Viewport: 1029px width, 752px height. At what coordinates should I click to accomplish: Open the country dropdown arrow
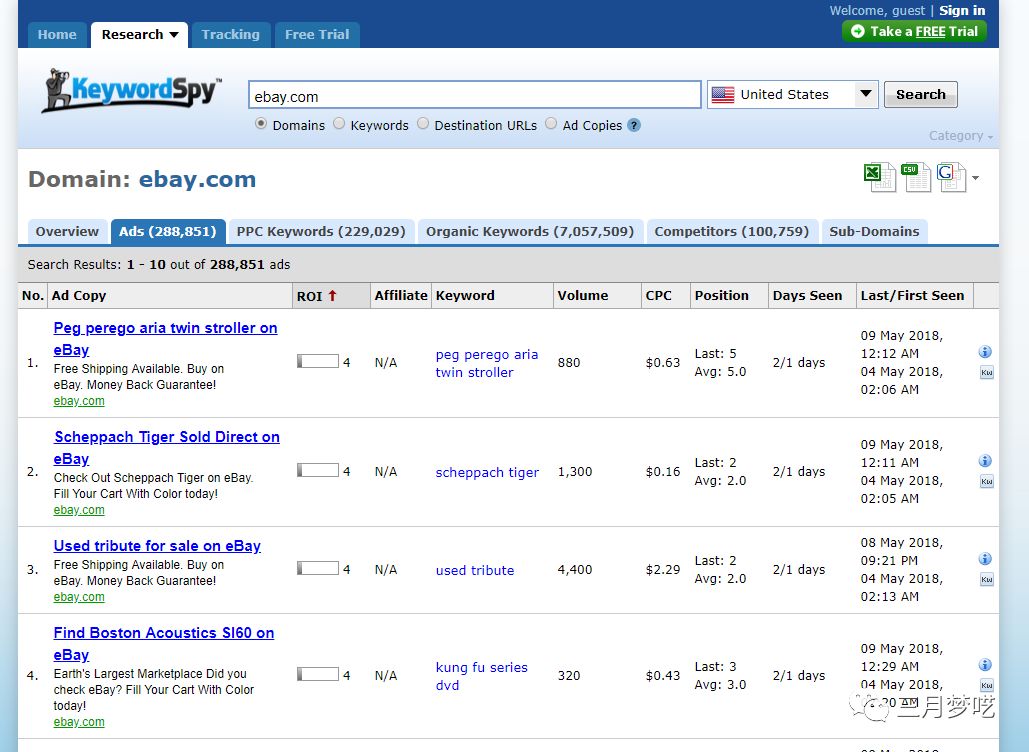pos(866,94)
